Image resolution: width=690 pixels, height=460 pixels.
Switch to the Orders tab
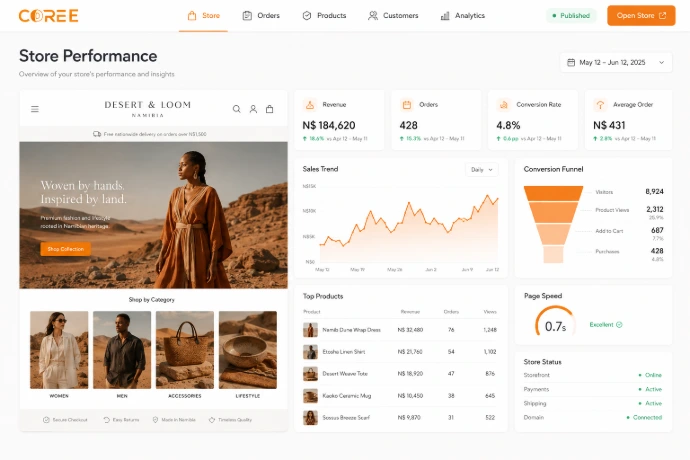[261, 16]
